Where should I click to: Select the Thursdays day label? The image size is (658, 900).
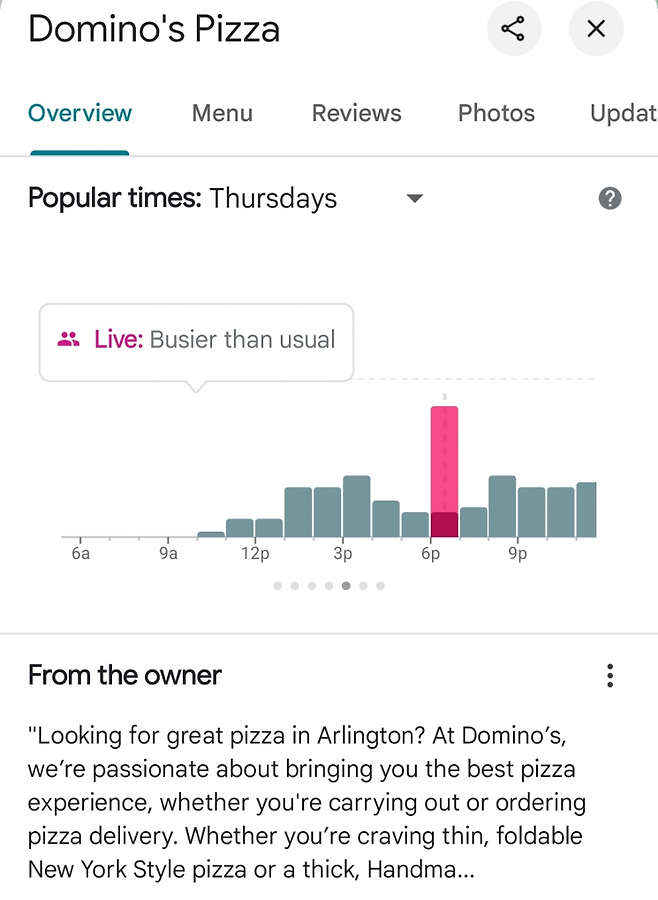pyautogui.click(x=273, y=198)
